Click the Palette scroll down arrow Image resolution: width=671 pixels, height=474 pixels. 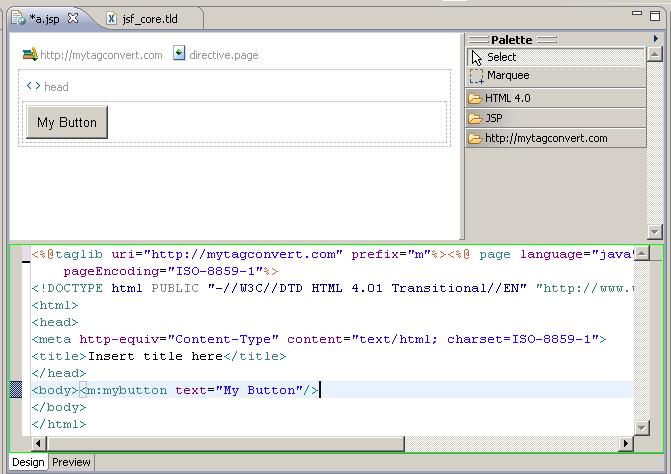[x=654, y=232]
